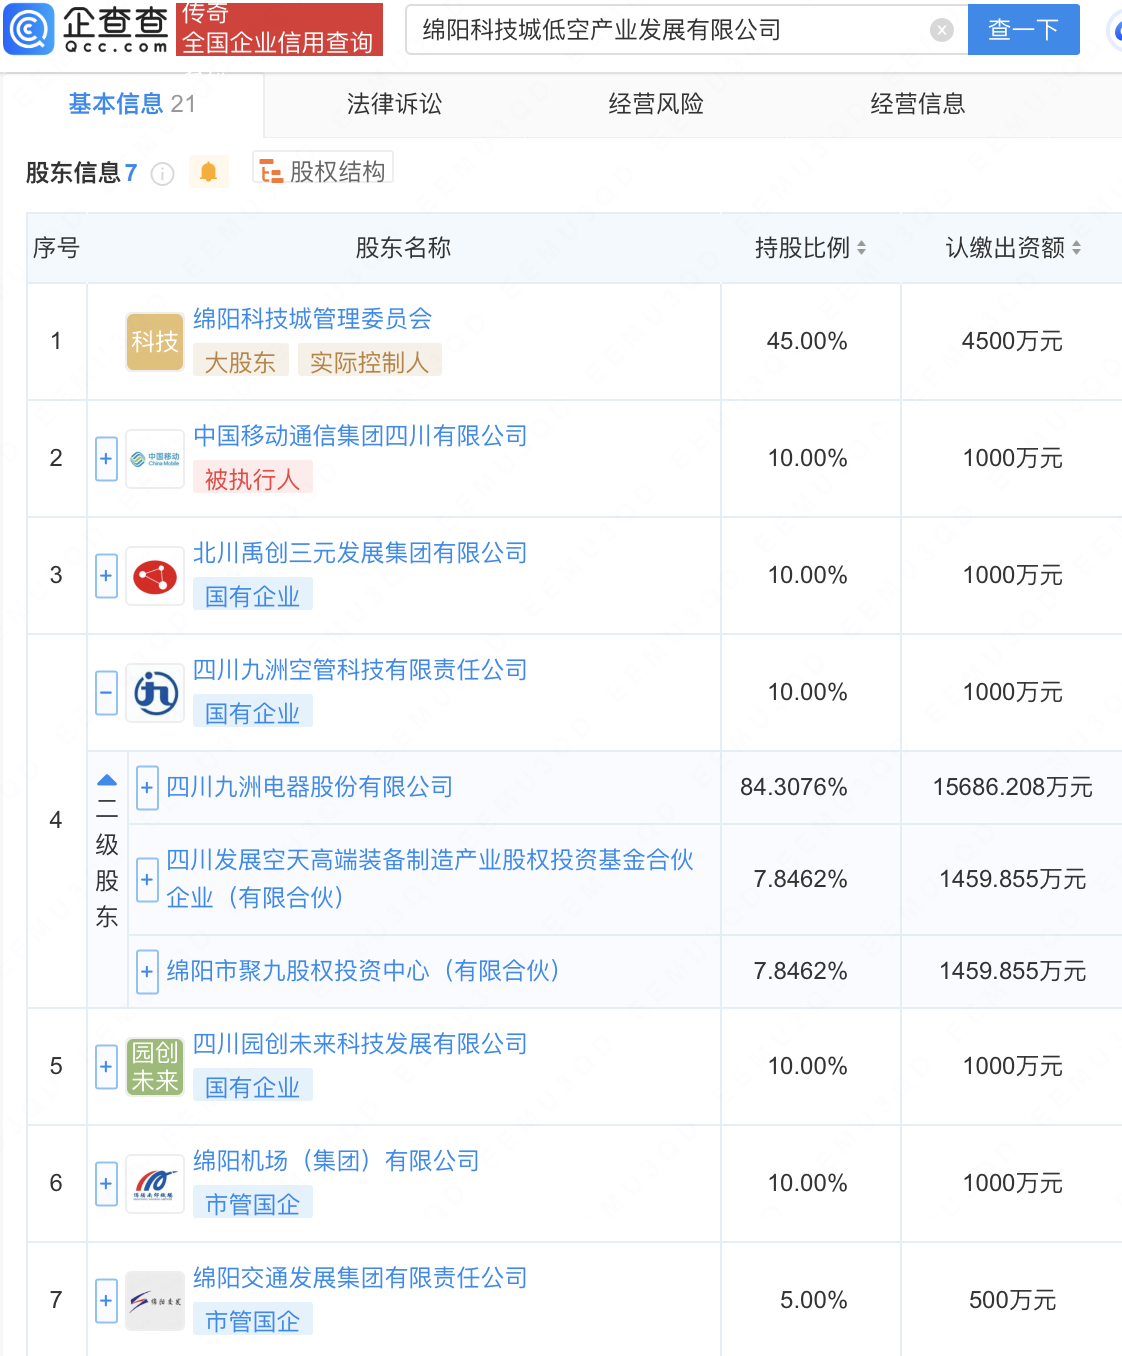1122x1356 pixels.
Task: Open 绵阳交通发展集团有限责任公司 link
Action: click(x=360, y=1278)
